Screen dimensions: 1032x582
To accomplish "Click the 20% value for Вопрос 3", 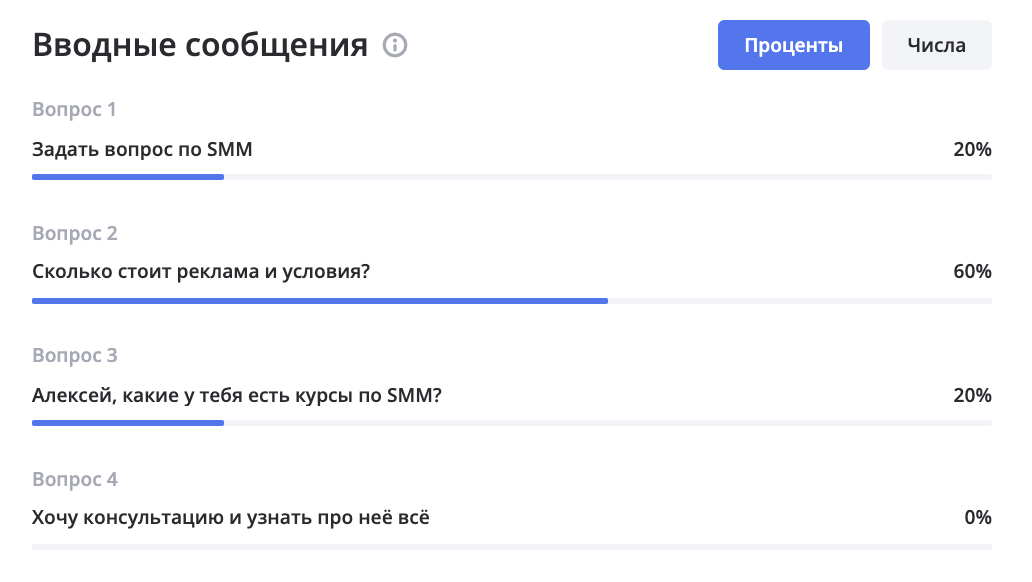I will 972,395.
